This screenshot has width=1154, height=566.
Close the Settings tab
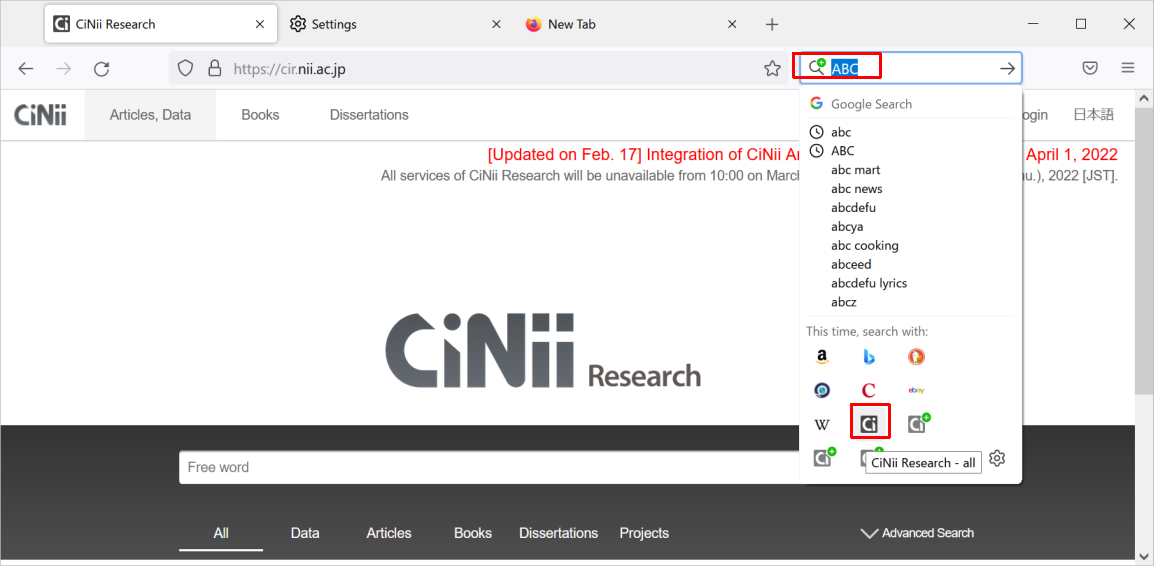(x=496, y=24)
